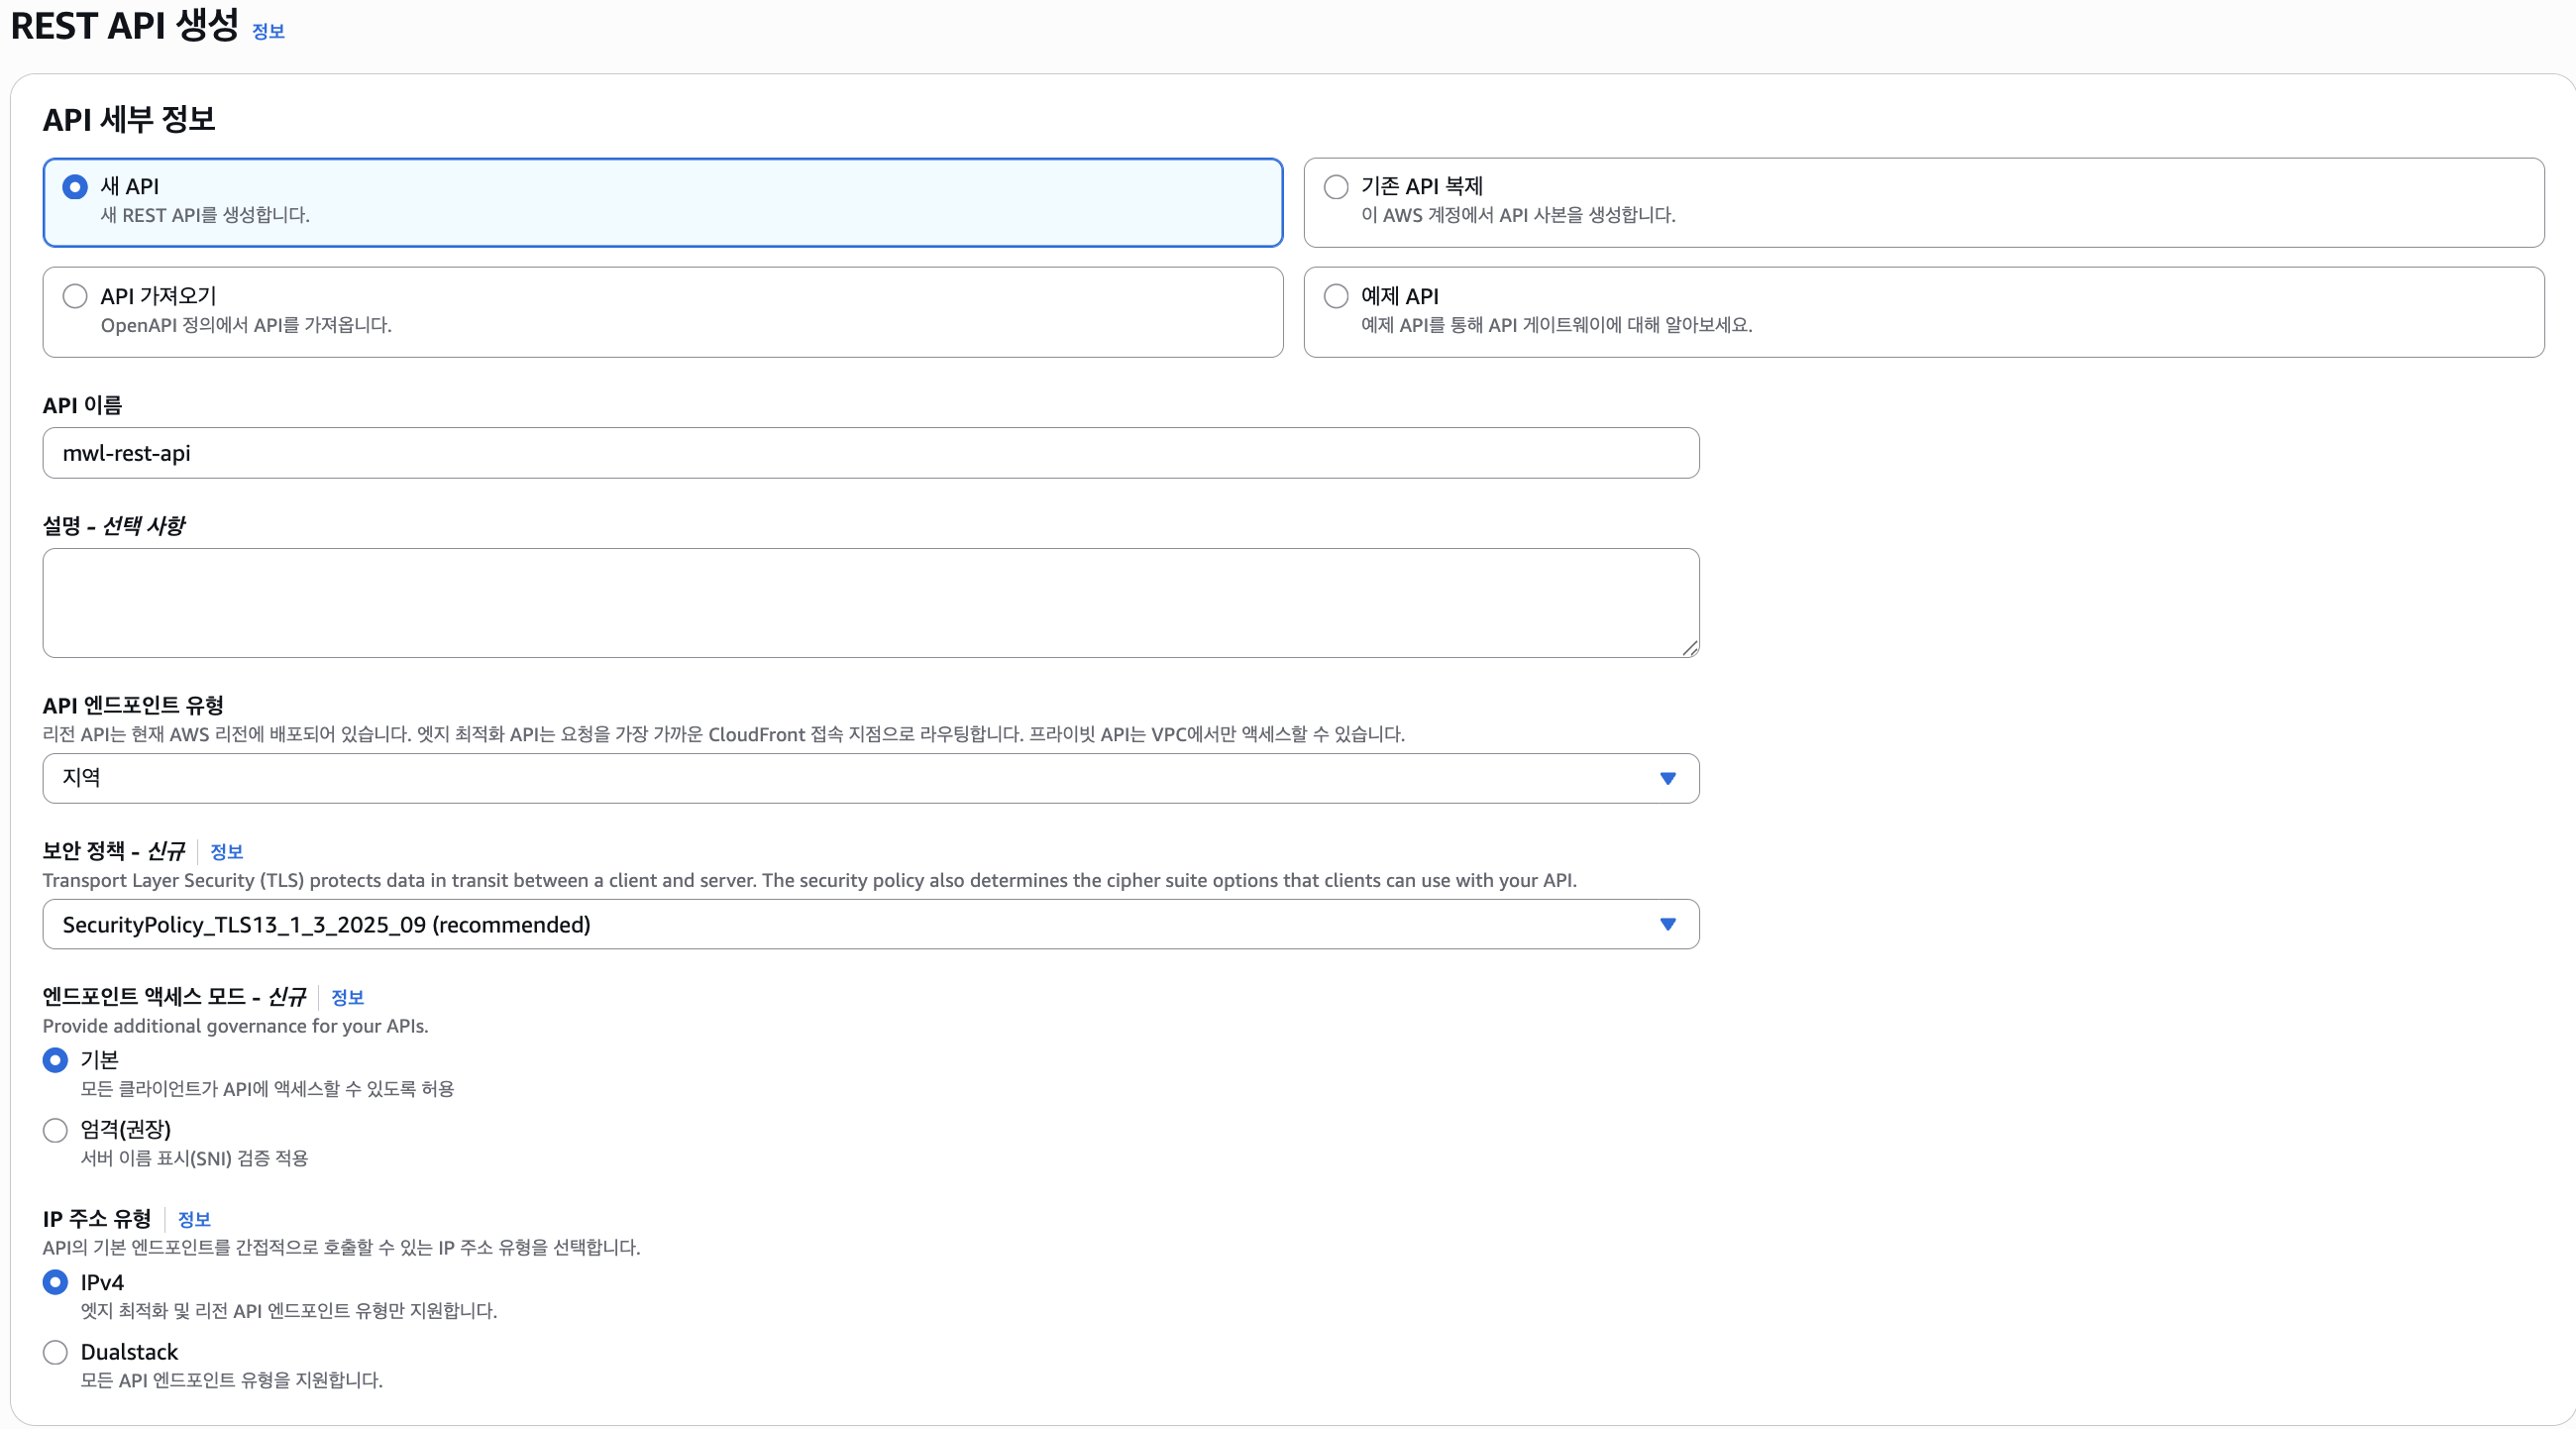Open 정보 link for 엔드포인트 액세스 모드

pyautogui.click(x=347, y=997)
